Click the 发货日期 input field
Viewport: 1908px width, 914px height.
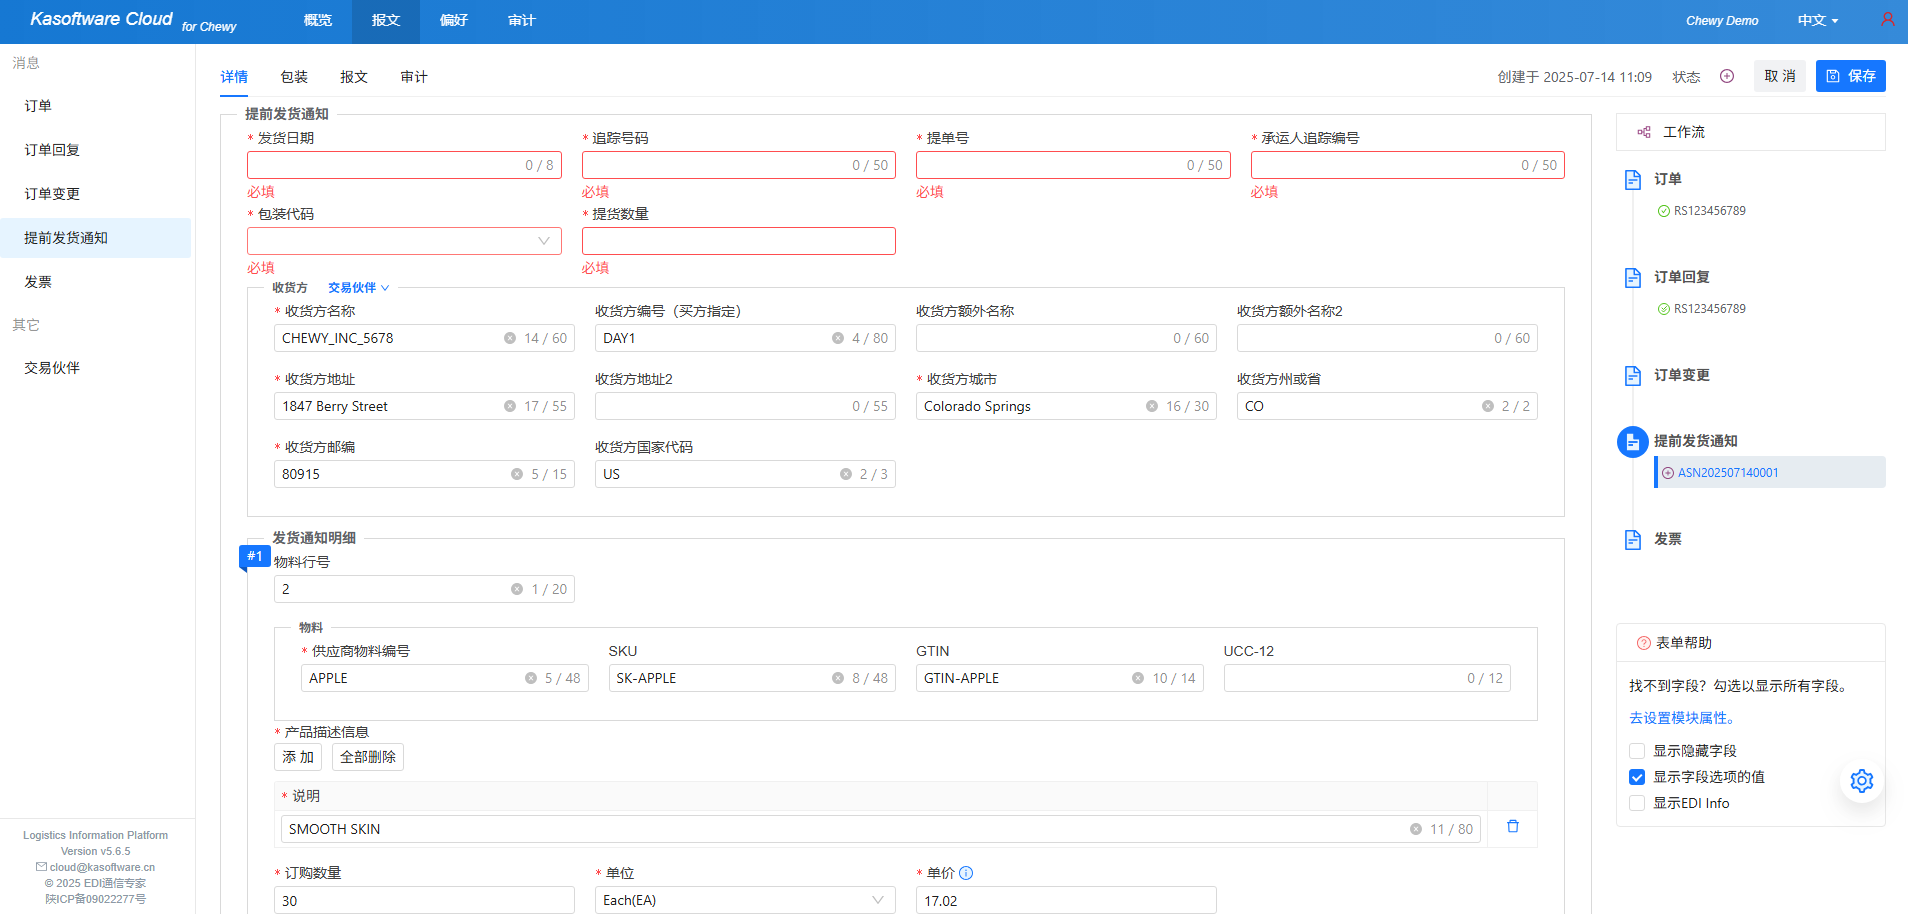click(x=385, y=165)
